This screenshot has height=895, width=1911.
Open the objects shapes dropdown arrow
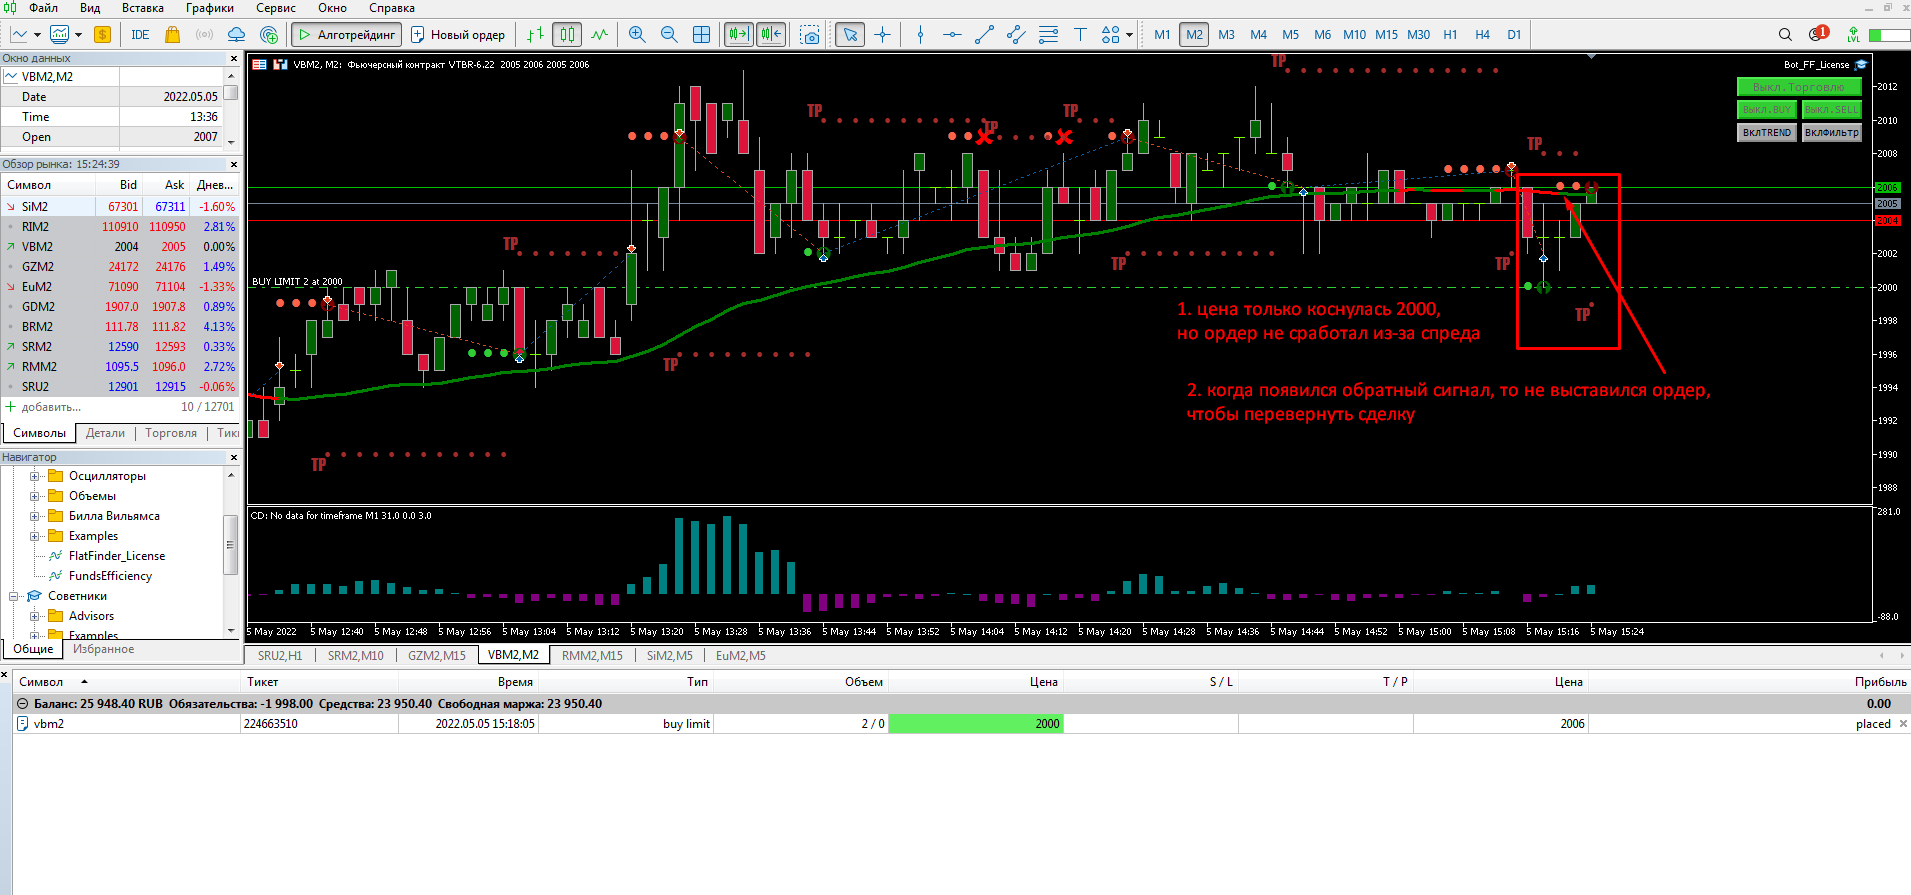(1129, 35)
